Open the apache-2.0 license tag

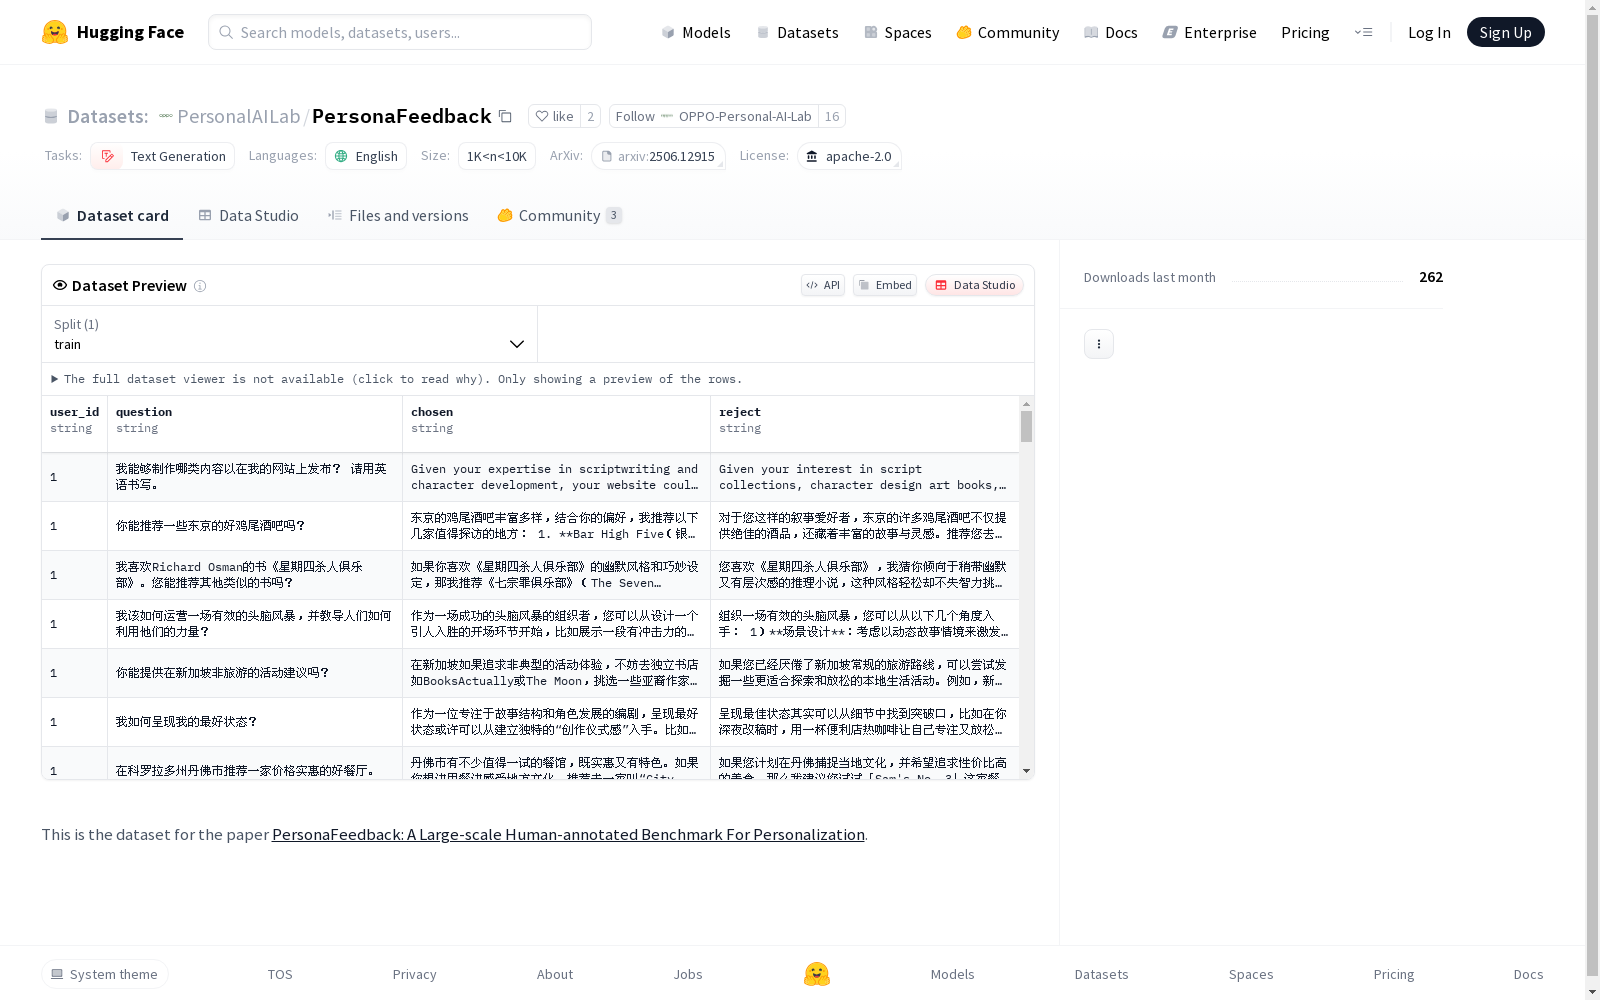pos(849,156)
